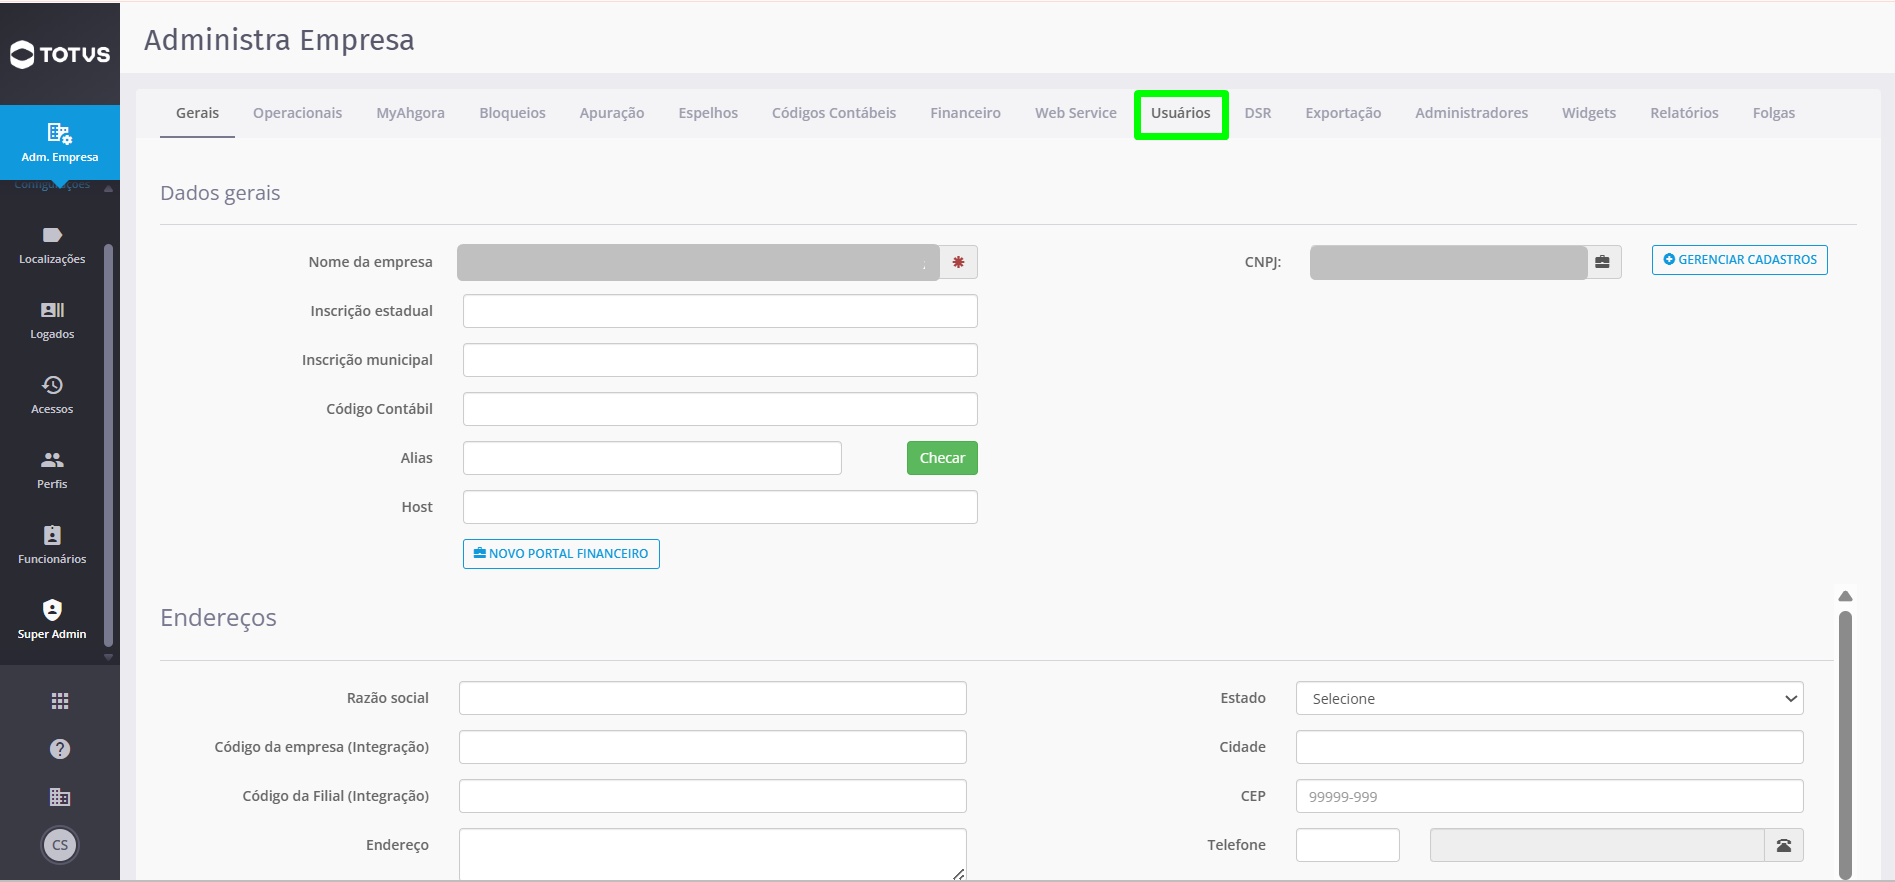Select the Apuração tab
The width and height of the screenshot is (1895, 882).
(612, 113)
